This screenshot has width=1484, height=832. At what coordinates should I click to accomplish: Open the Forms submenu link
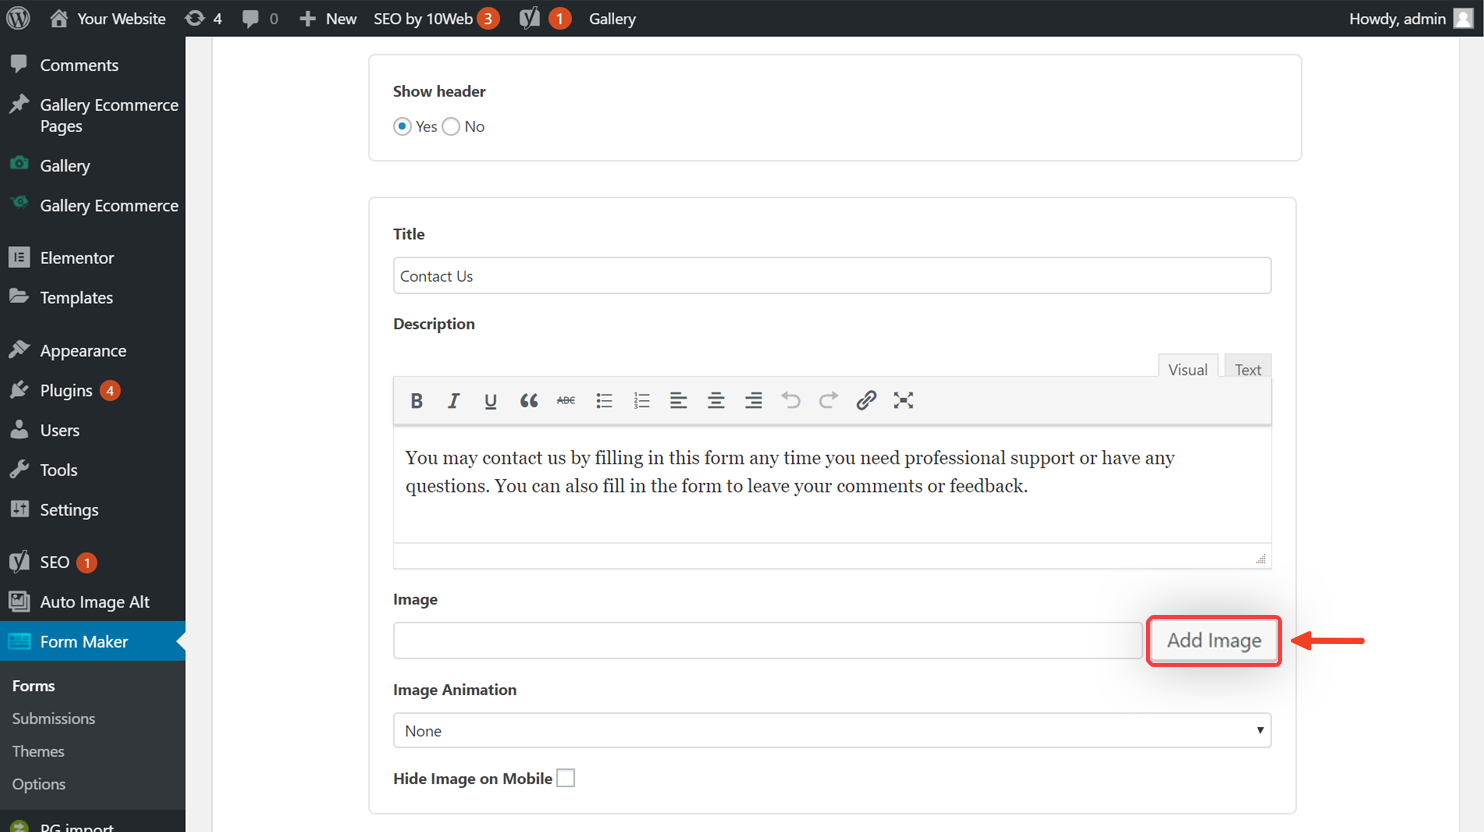point(33,686)
